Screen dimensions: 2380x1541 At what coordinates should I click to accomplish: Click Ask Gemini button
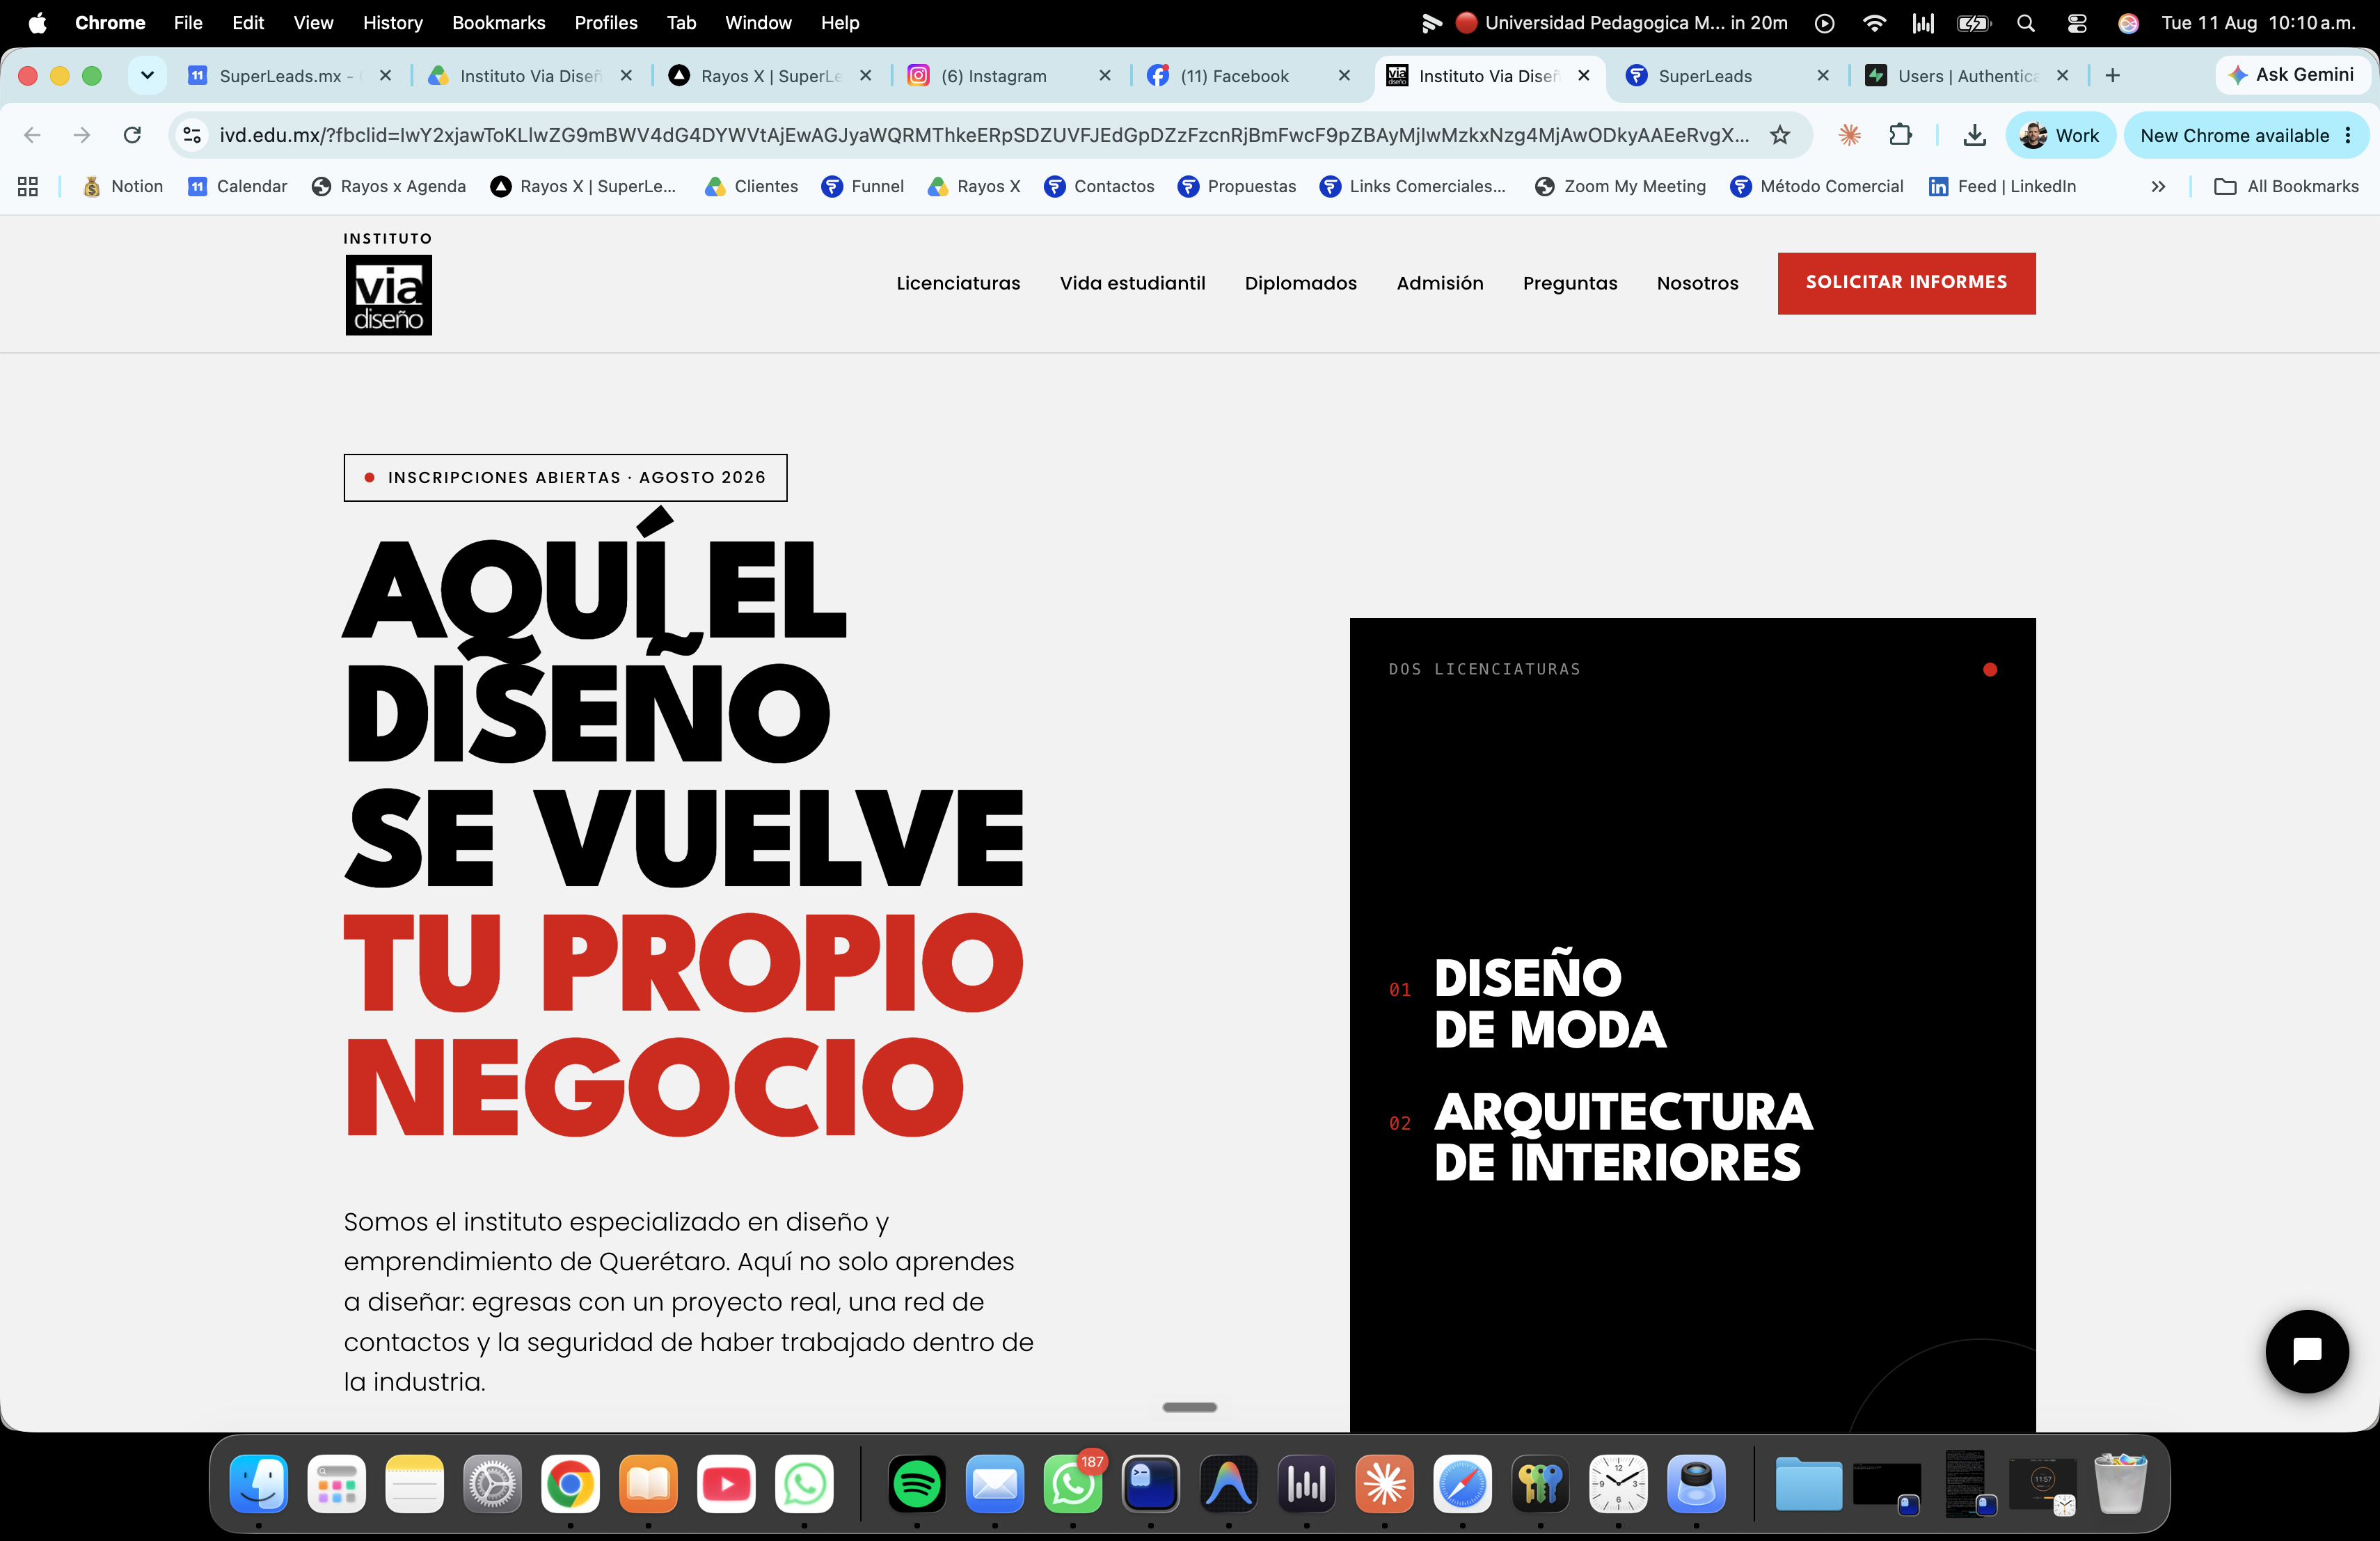pos(2291,75)
